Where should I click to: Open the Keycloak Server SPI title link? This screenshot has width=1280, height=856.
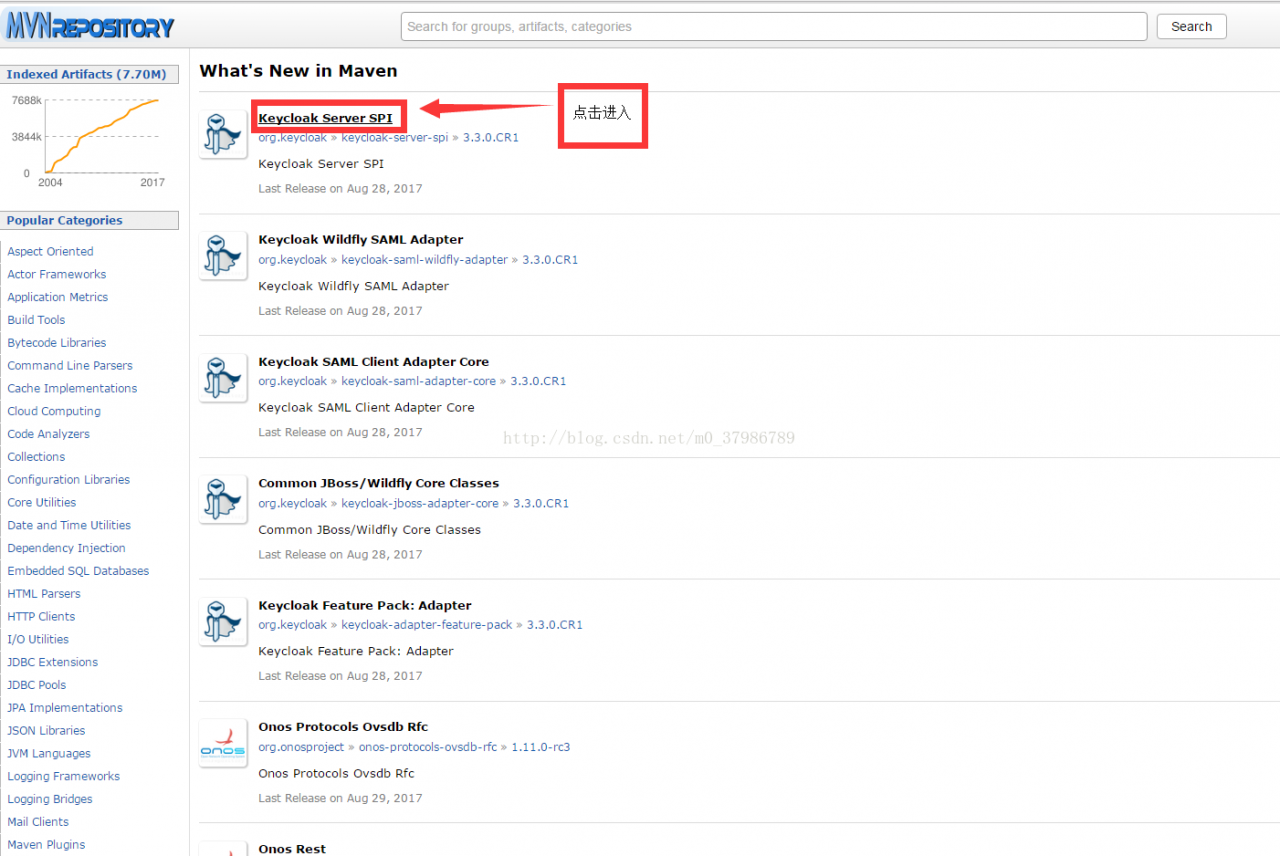(325, 118)
